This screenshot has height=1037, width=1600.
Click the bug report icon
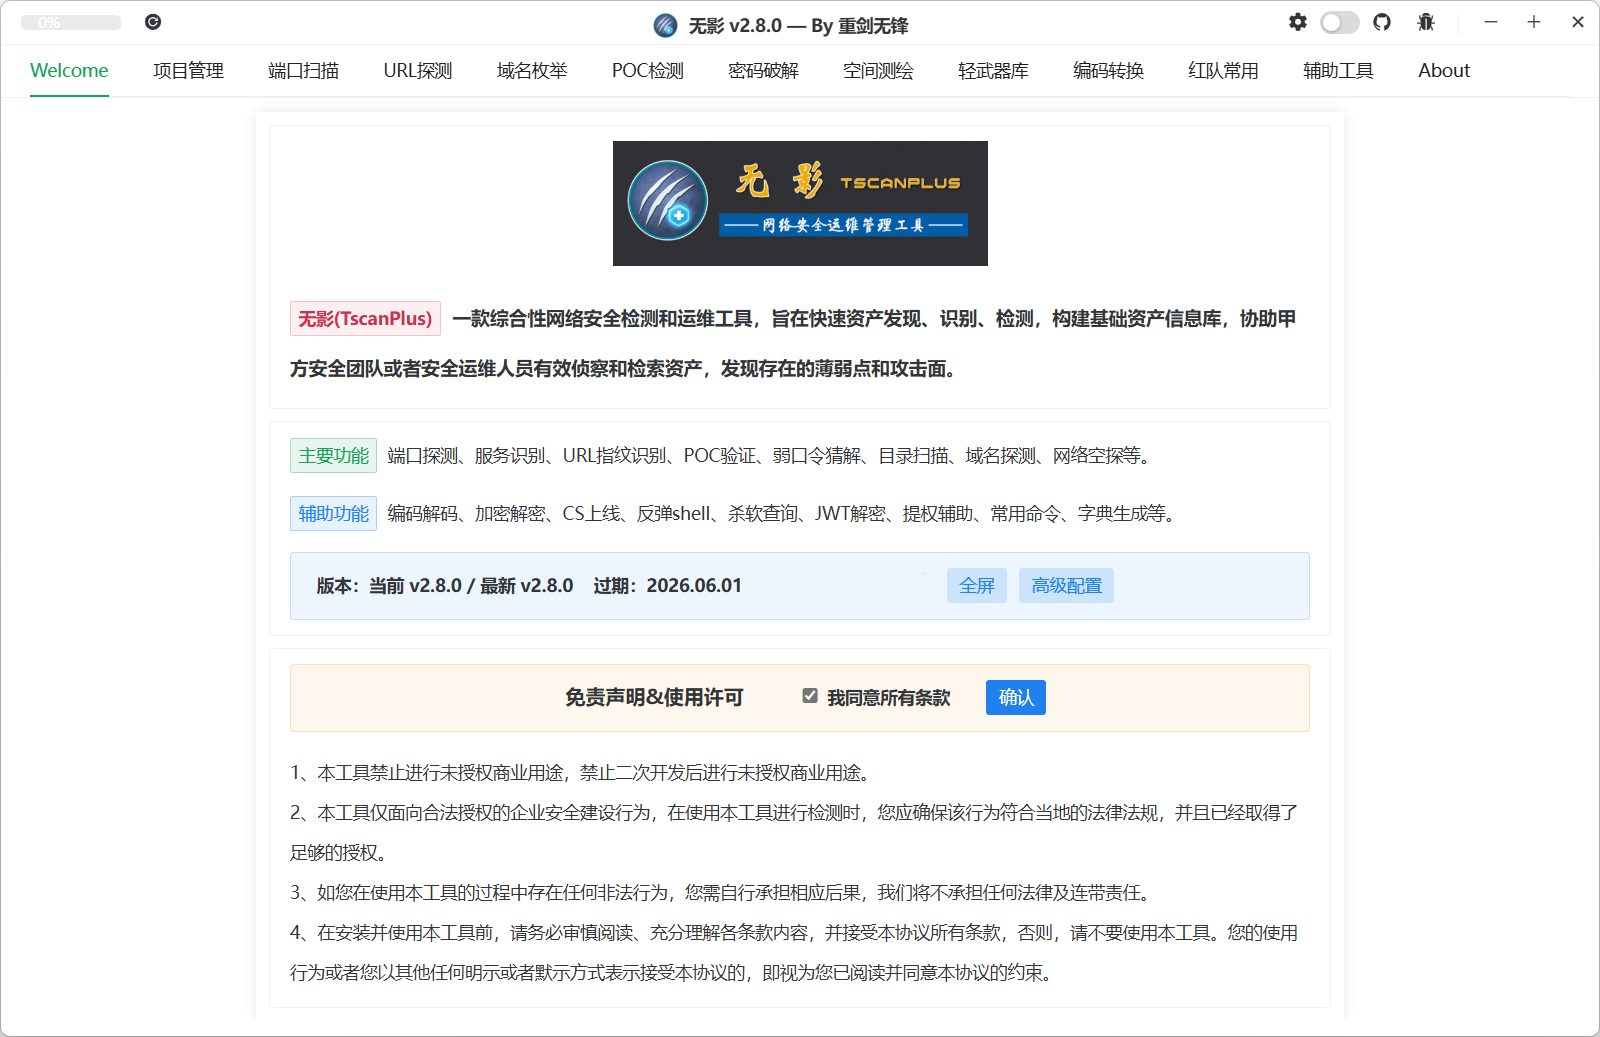coord(1426,22)
